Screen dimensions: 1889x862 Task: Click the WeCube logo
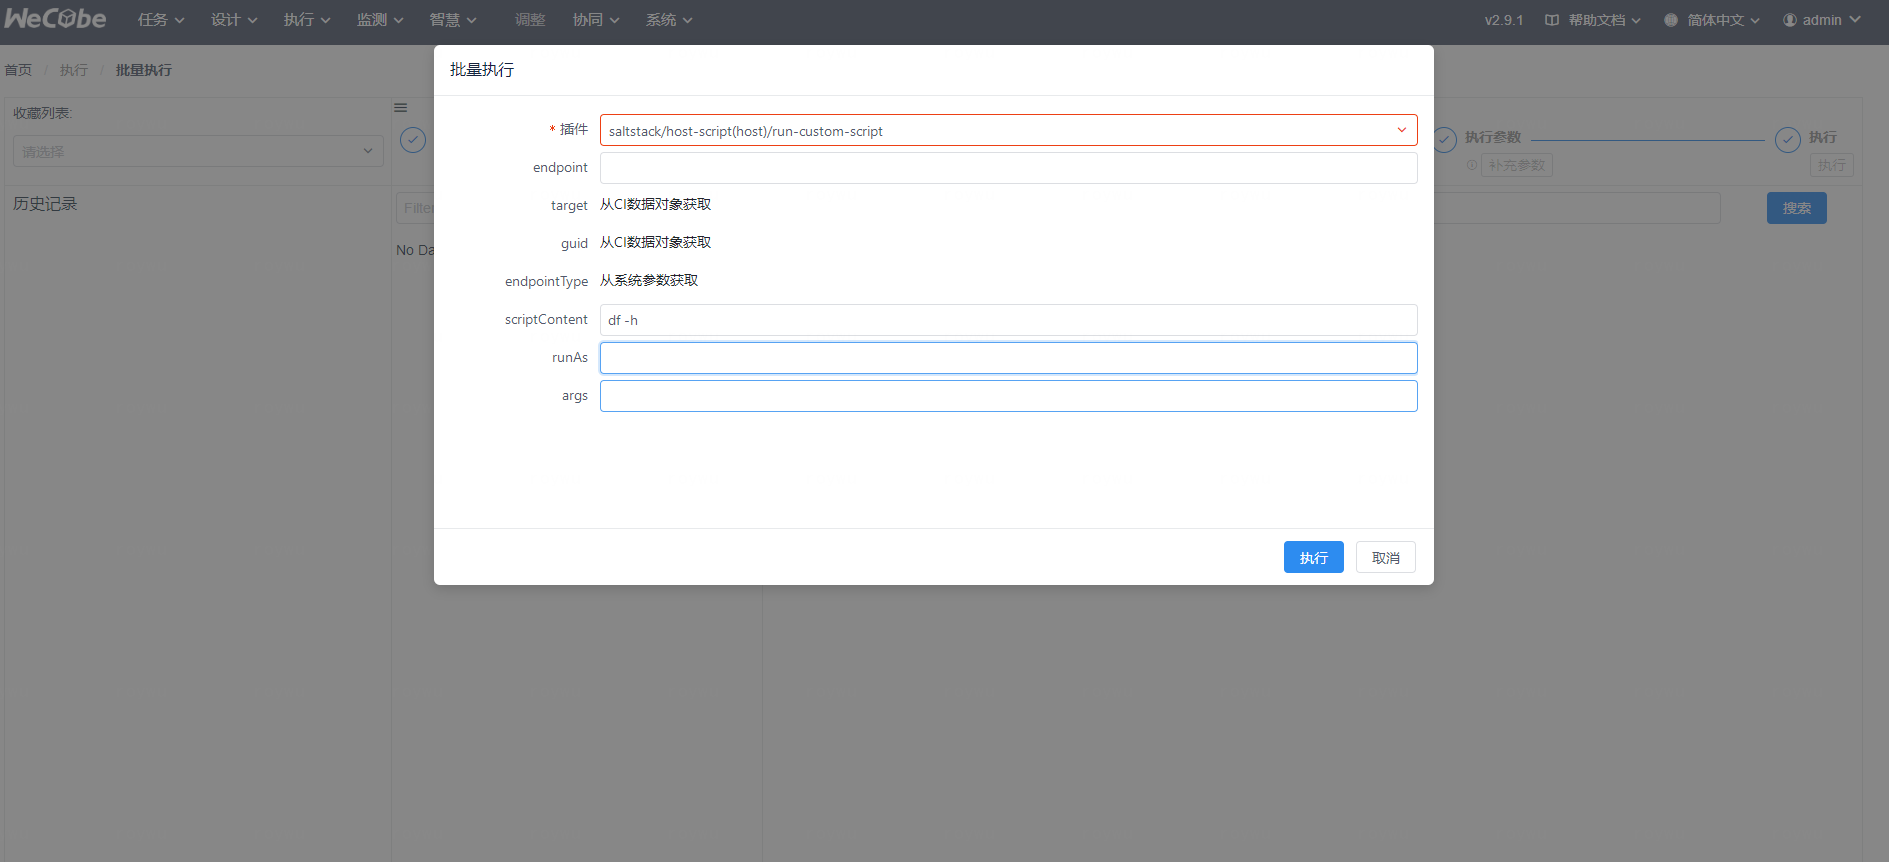(x=56, y=19)
